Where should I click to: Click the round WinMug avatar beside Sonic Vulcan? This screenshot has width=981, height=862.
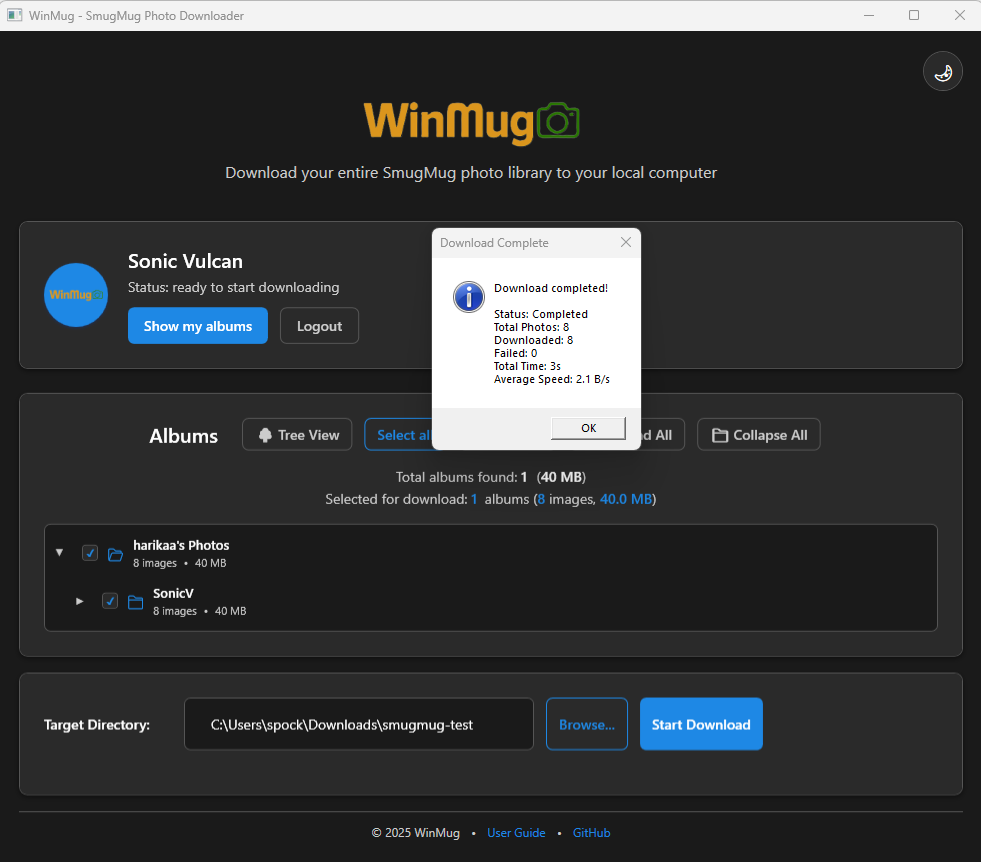click(75, 295)
